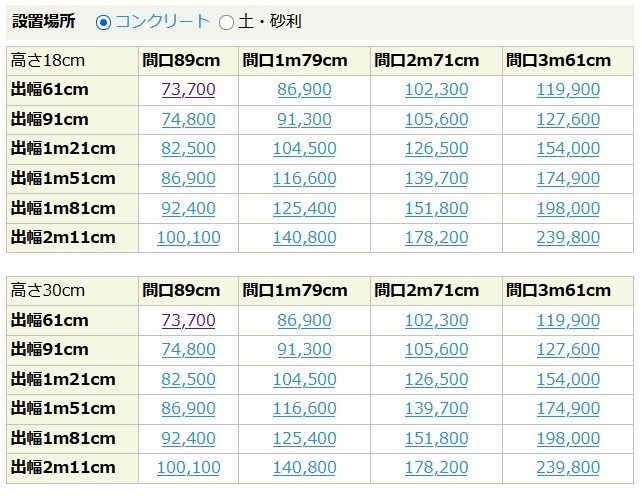
Task: Click 174,900 price in 高さ30cm table
Action: 568,408
